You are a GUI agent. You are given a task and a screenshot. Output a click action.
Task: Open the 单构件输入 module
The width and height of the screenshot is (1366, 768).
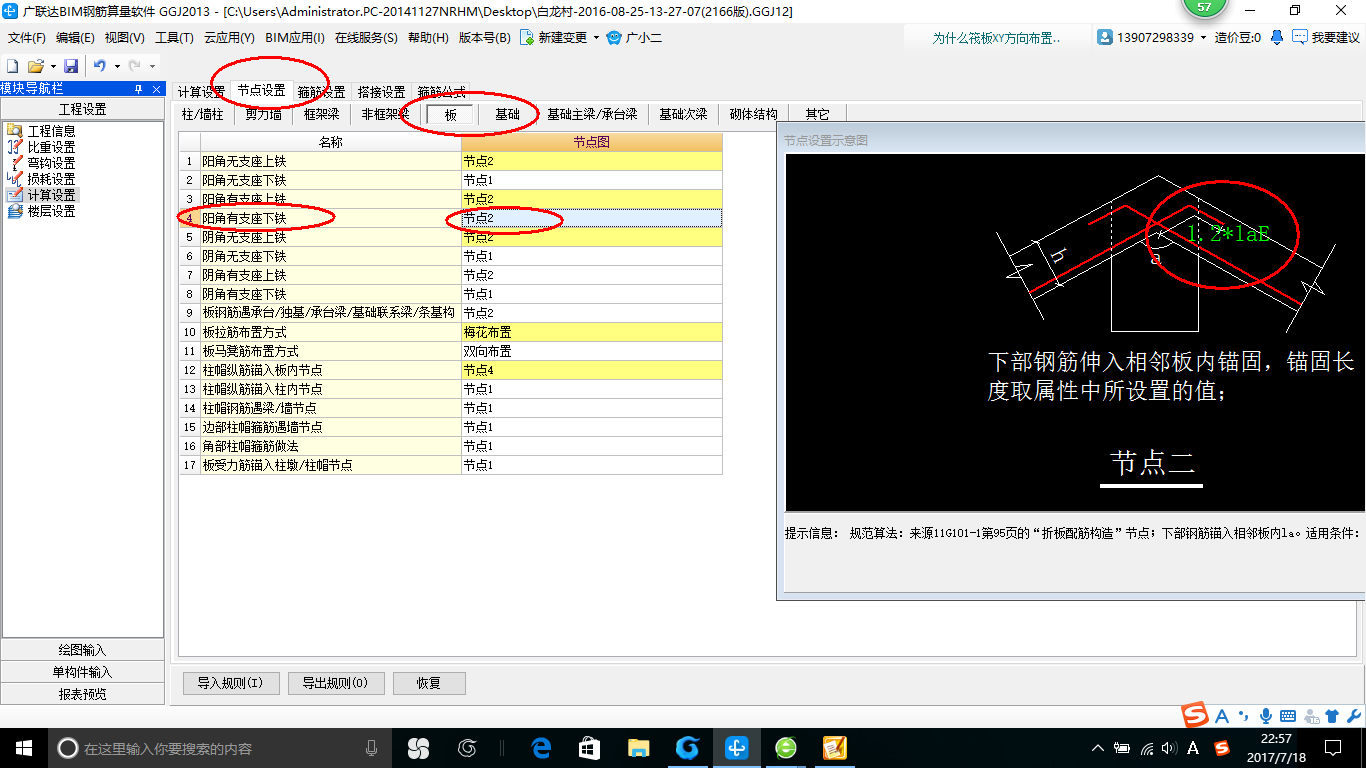tap(82, 672)
